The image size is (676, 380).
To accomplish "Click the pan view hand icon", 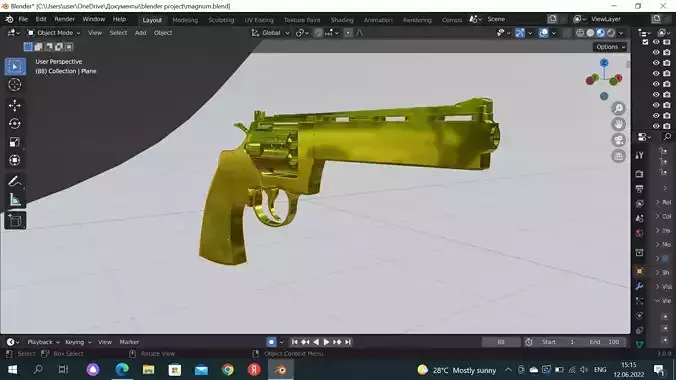I will [619, 124].
